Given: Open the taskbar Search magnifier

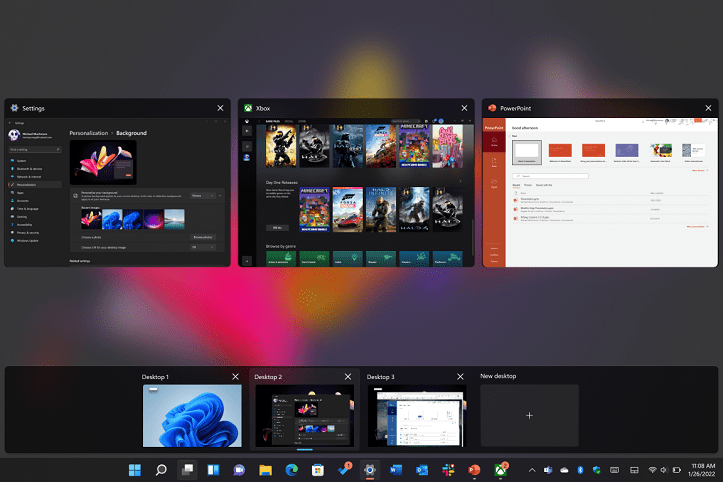Looking at the screenshot, I should [161, 470].
